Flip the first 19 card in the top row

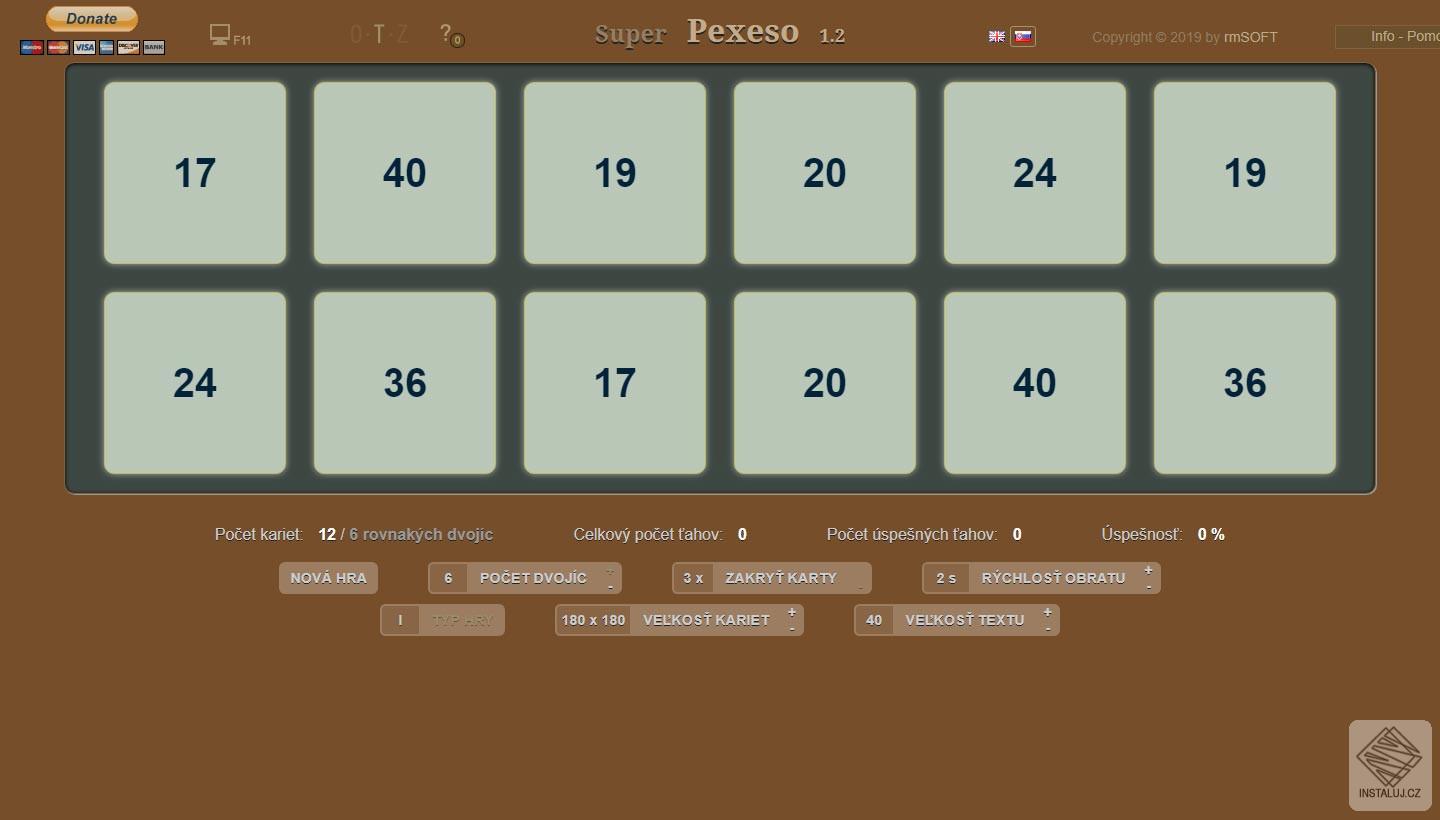click(615, 173)
